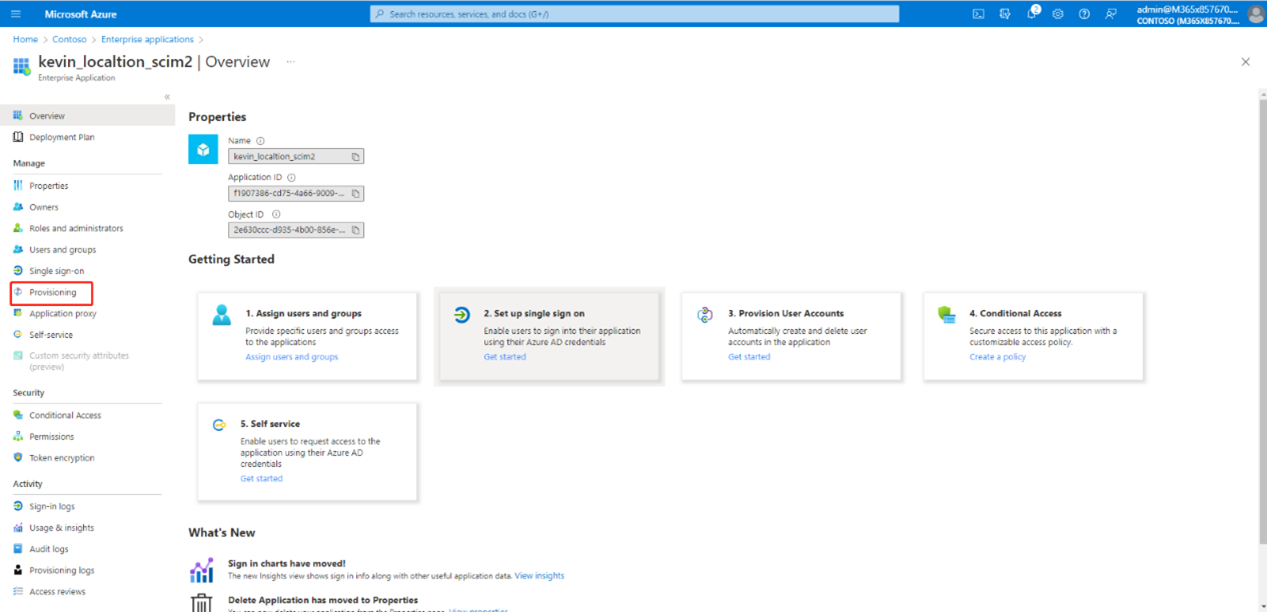Open the Directories and subscriptions filter icon
1267x612 pixels.
[1005, 14]
